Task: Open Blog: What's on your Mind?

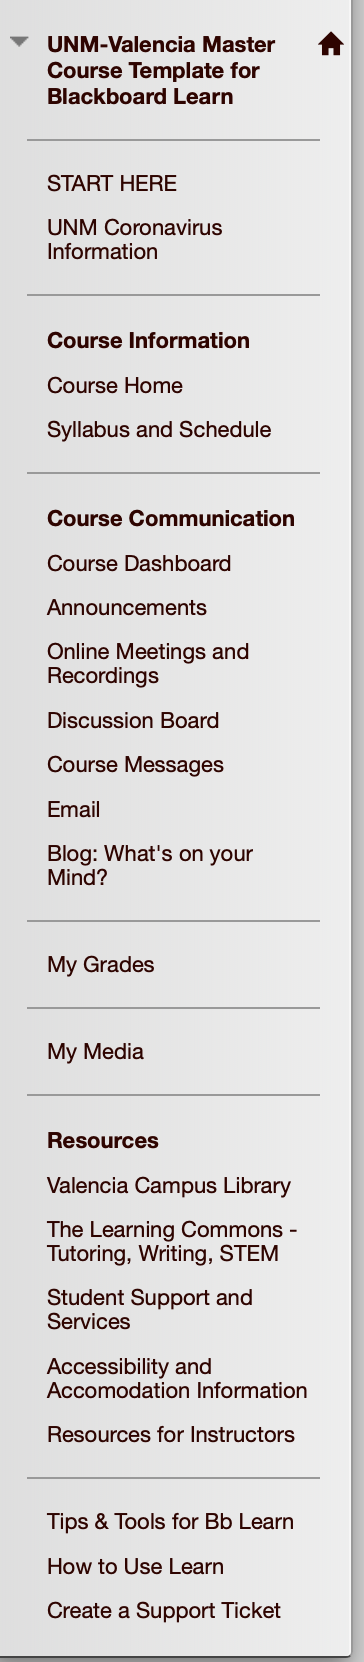Action: 150,865
